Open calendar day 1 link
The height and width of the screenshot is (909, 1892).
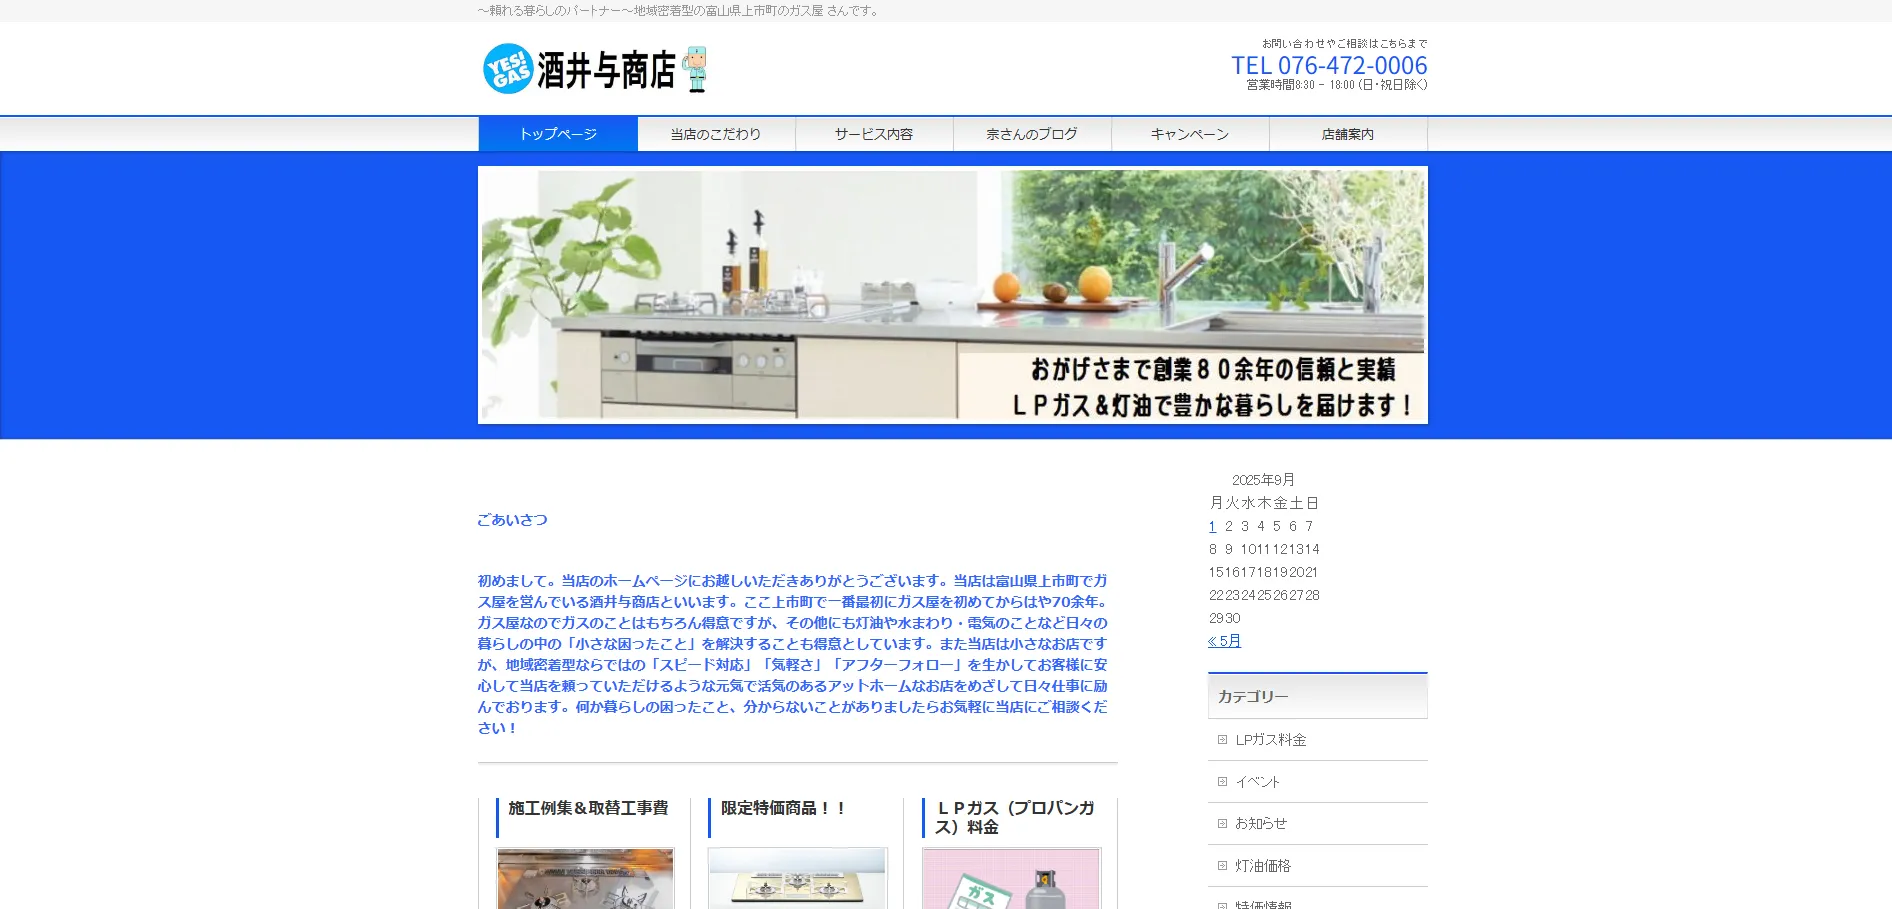pyautogui.click(x=1213, y=526)
